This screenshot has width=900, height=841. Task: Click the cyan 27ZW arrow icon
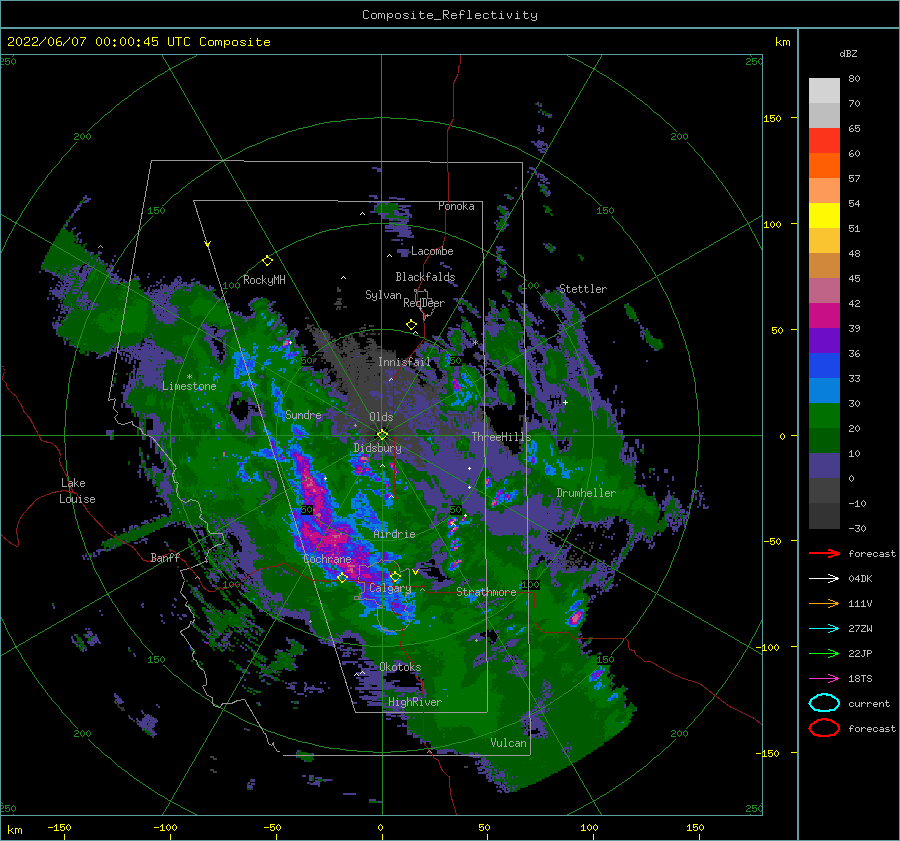coord(824,629)
